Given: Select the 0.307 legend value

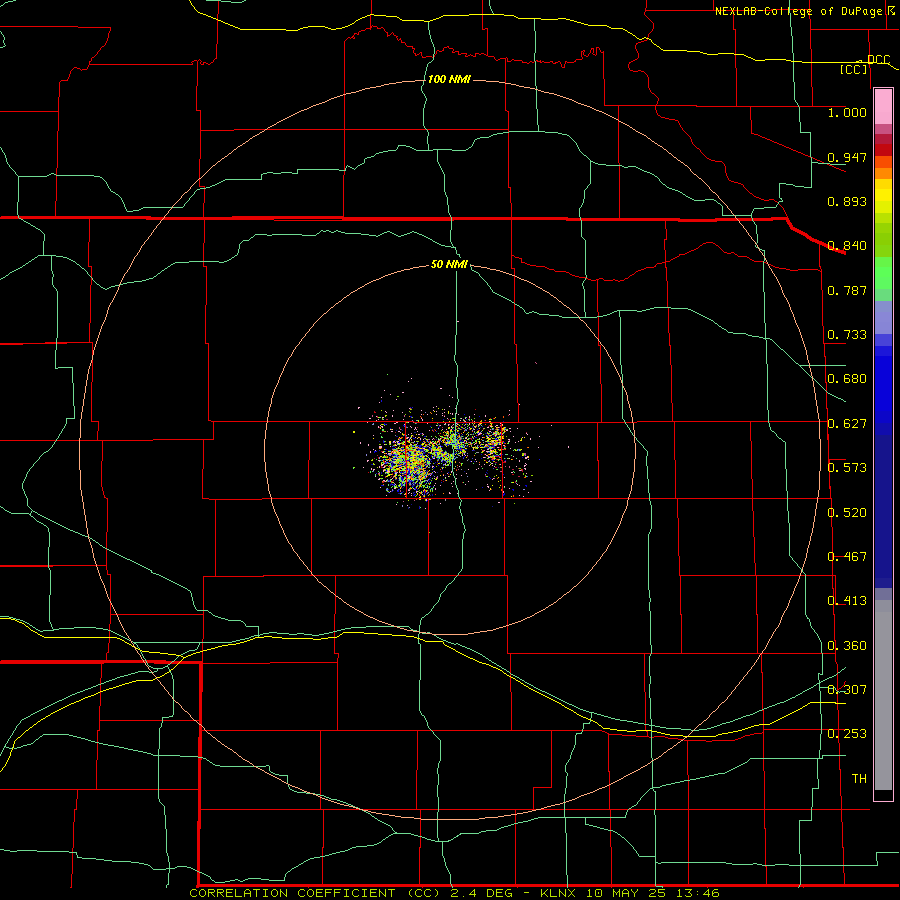Looking at the screenshot, I should click(x=847, y=690).
